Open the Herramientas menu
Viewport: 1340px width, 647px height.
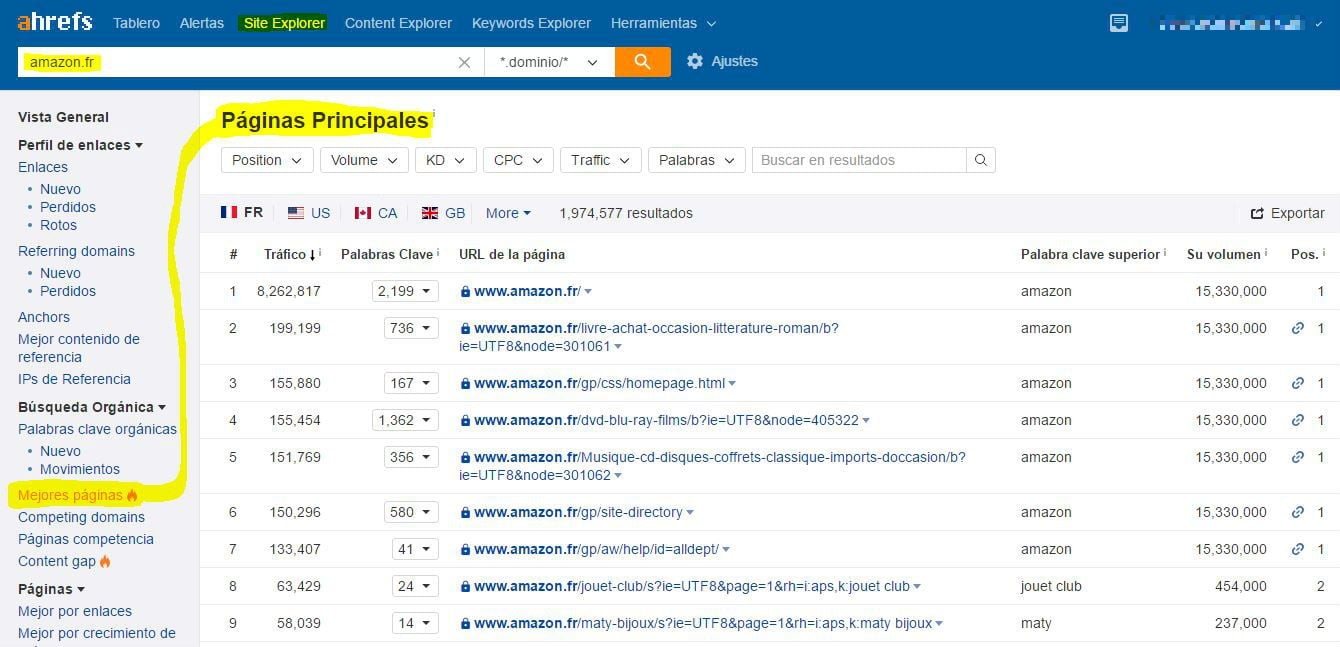tap(663, 23)
